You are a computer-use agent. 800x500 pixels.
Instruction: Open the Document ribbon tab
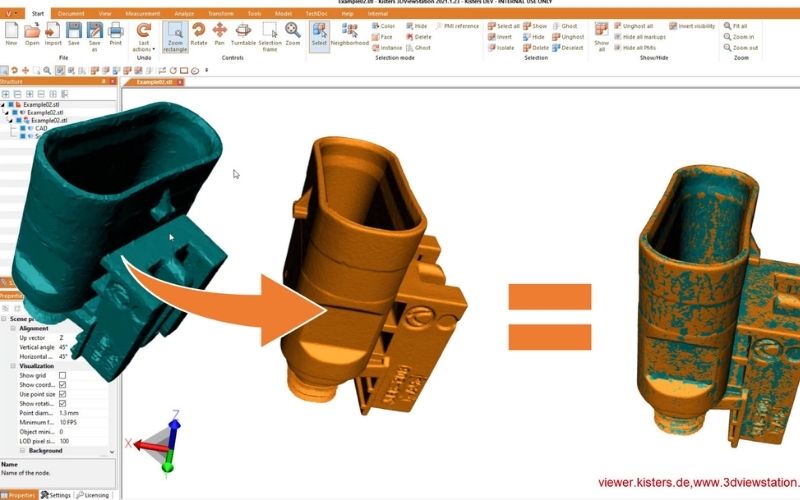pos(71,14)
